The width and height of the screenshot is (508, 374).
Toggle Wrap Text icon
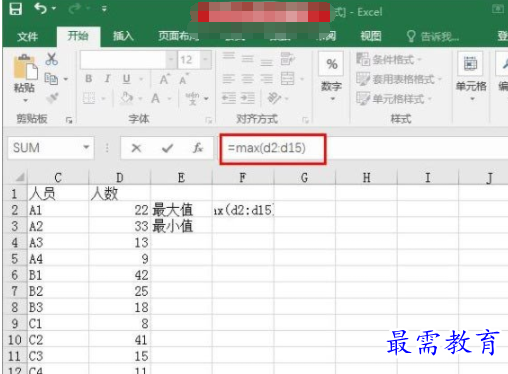[x=287, y=59]
